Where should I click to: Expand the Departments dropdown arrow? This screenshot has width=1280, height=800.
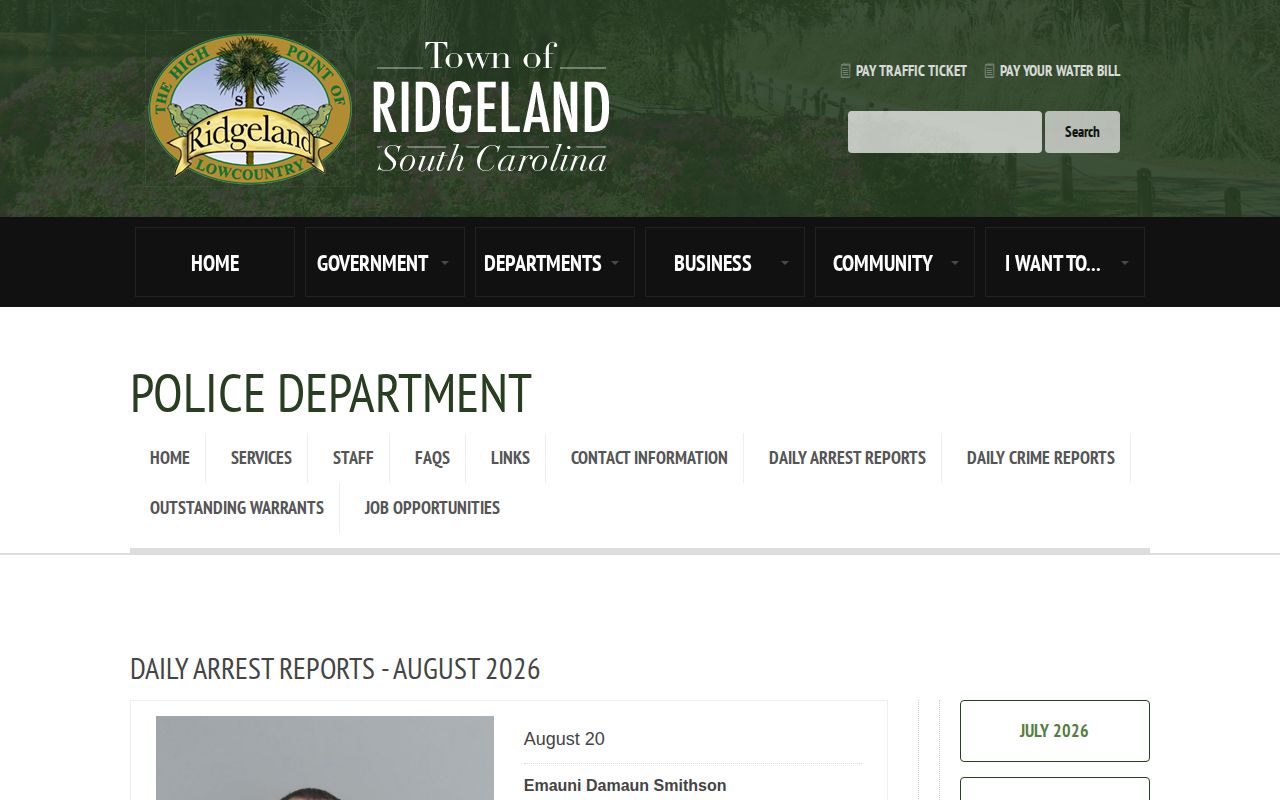click(x=615, y=263)
